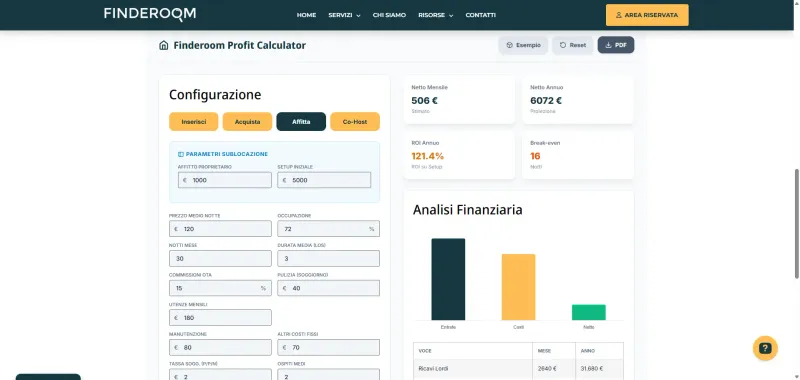Screen dimensions: 800x380
Task: Edit the Setup Iniziale field
Action: 324,180
